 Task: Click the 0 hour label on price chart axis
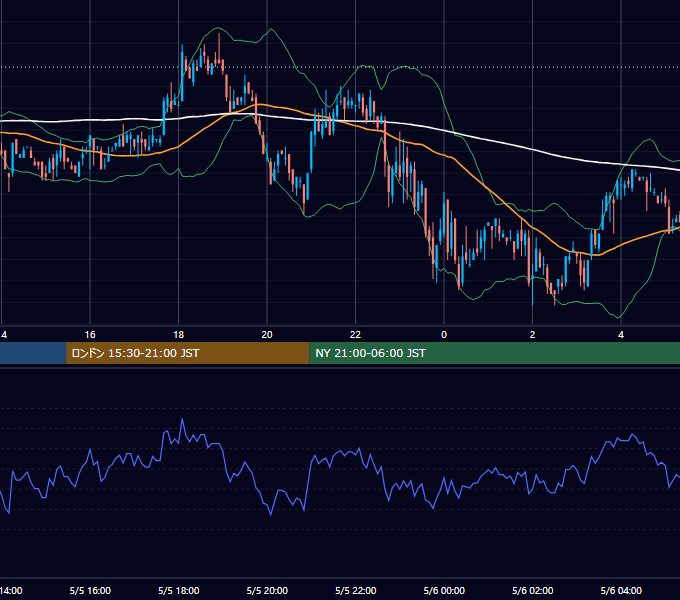pos(444,335)
